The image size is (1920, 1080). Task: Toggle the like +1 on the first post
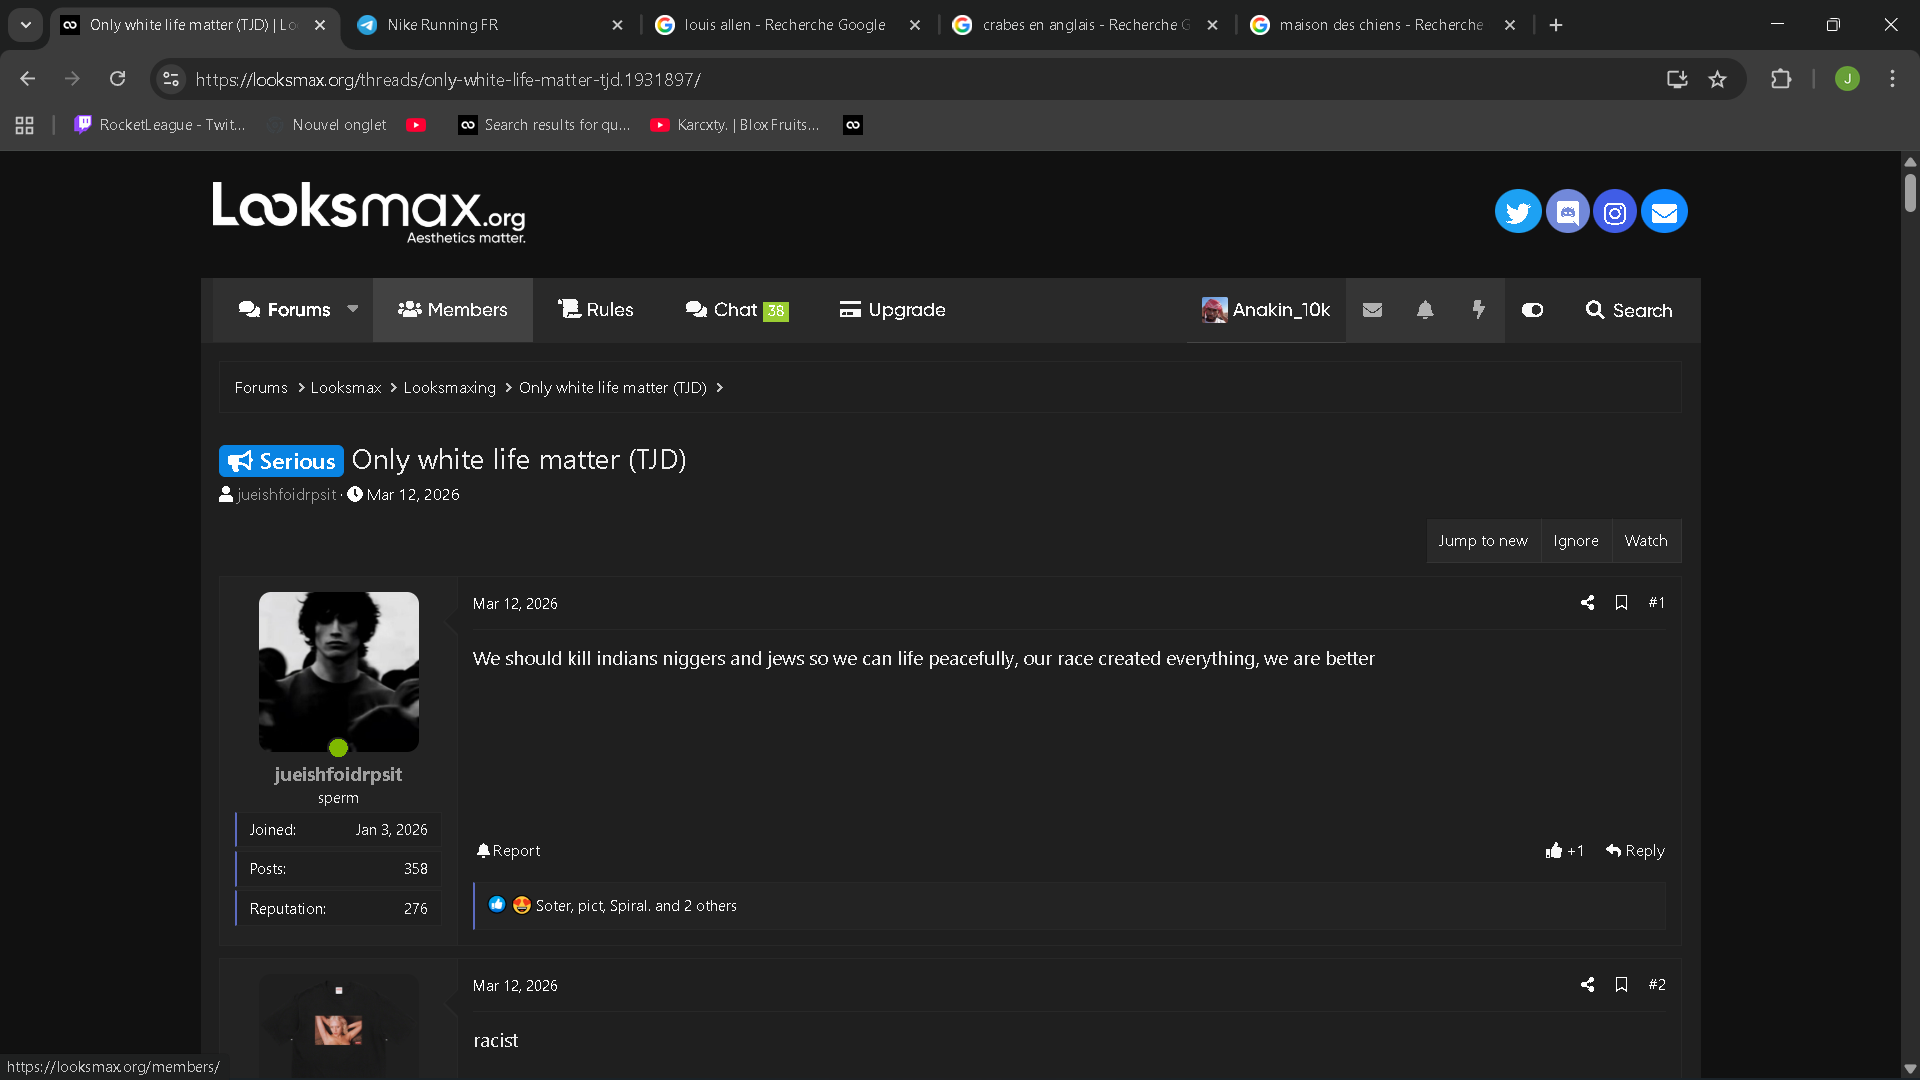coord(1565,851)
